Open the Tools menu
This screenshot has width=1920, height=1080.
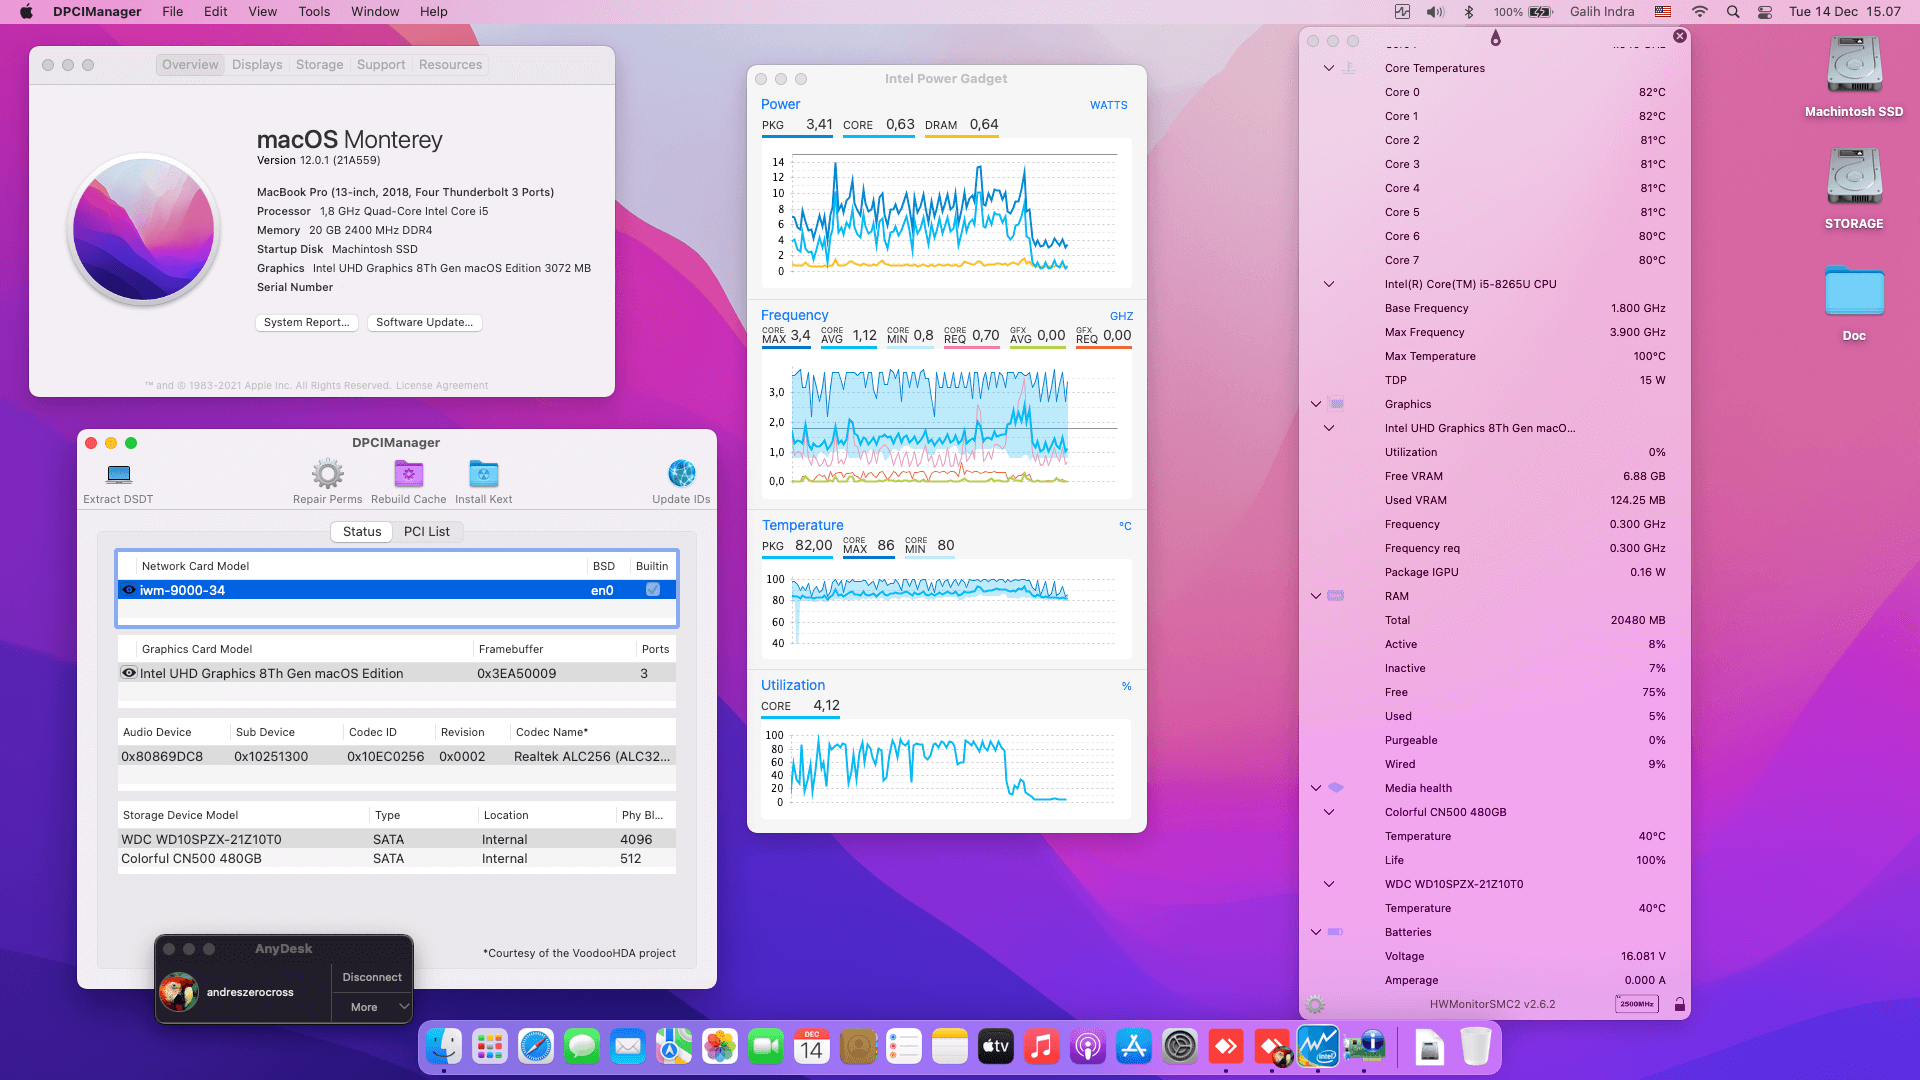coord(314,12)
